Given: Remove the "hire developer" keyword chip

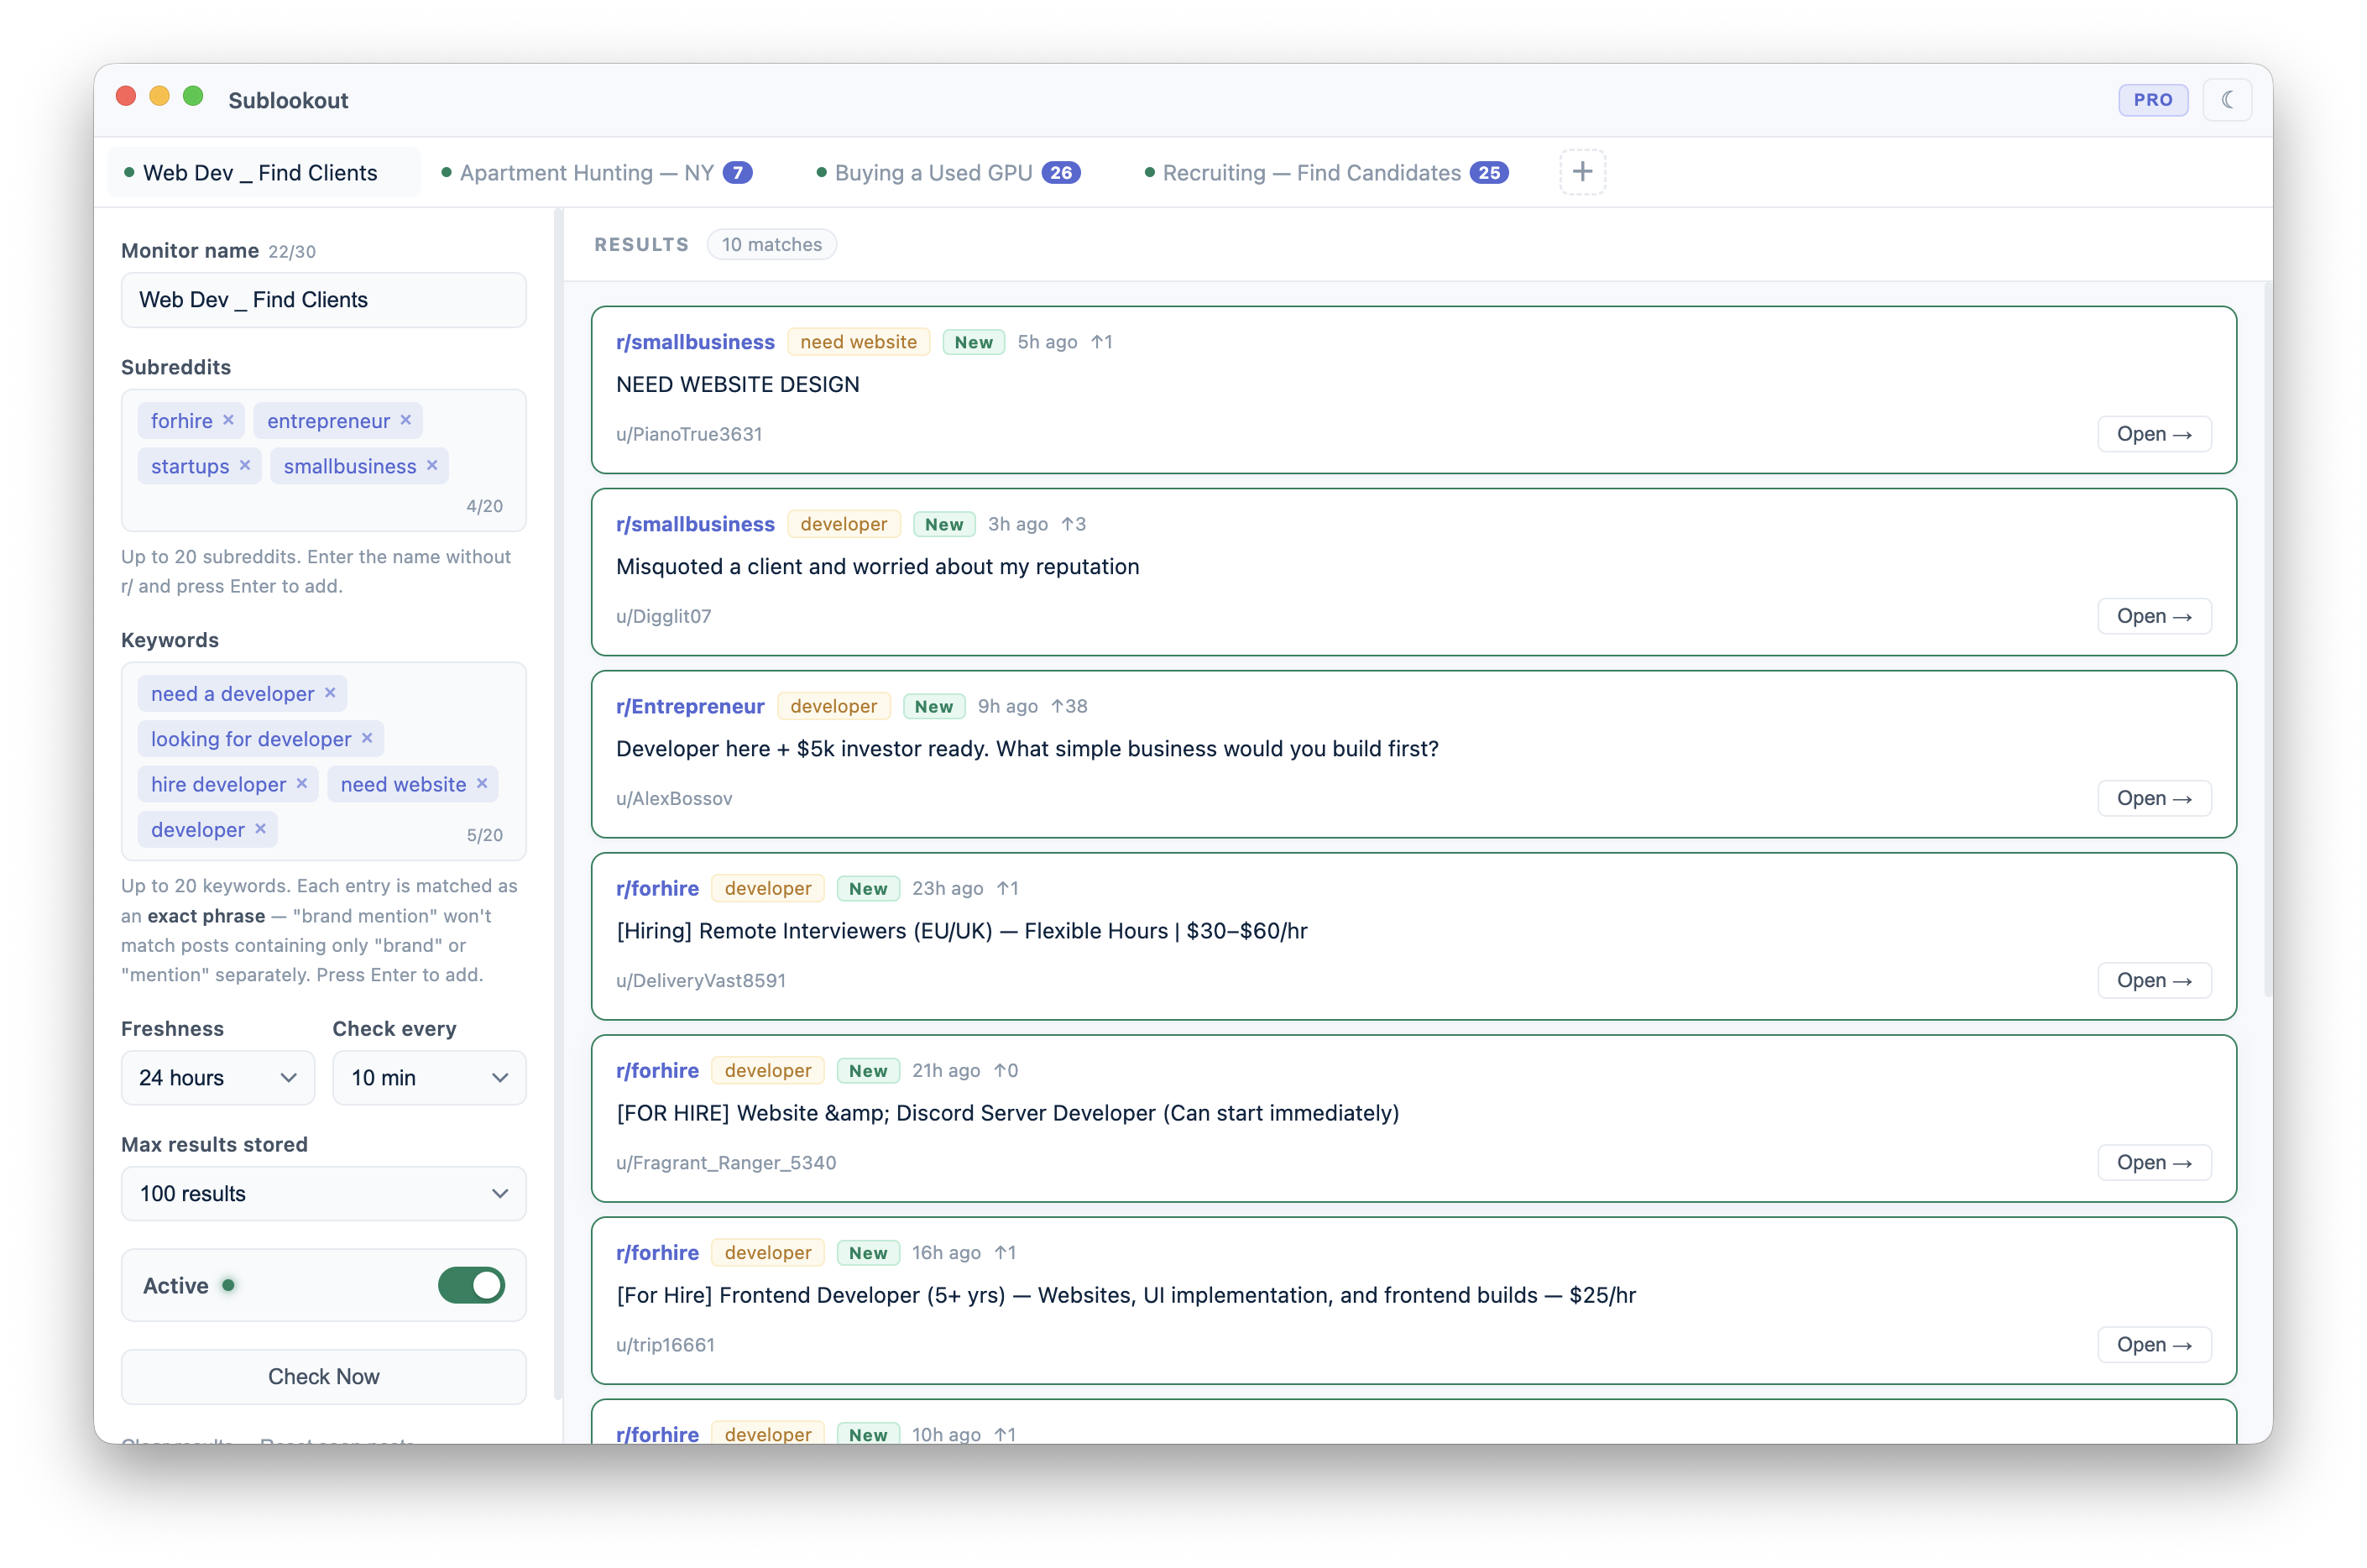Looking at the screenshot, I should [302, 784].
